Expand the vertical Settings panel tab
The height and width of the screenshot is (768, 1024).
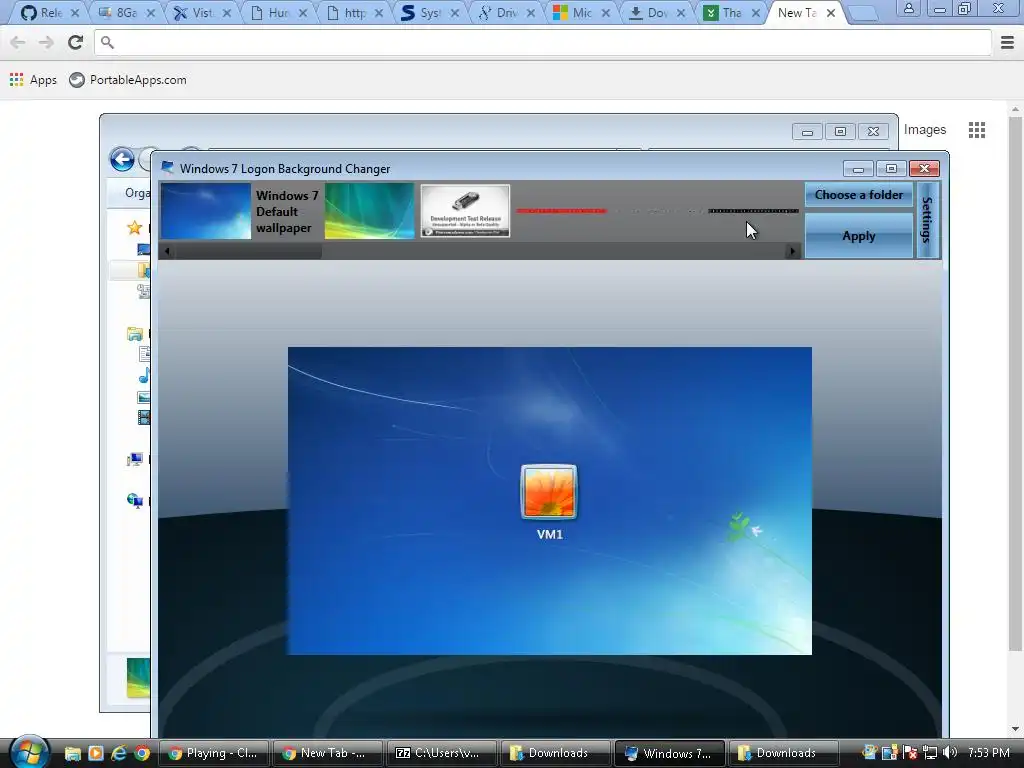[927, 220]
